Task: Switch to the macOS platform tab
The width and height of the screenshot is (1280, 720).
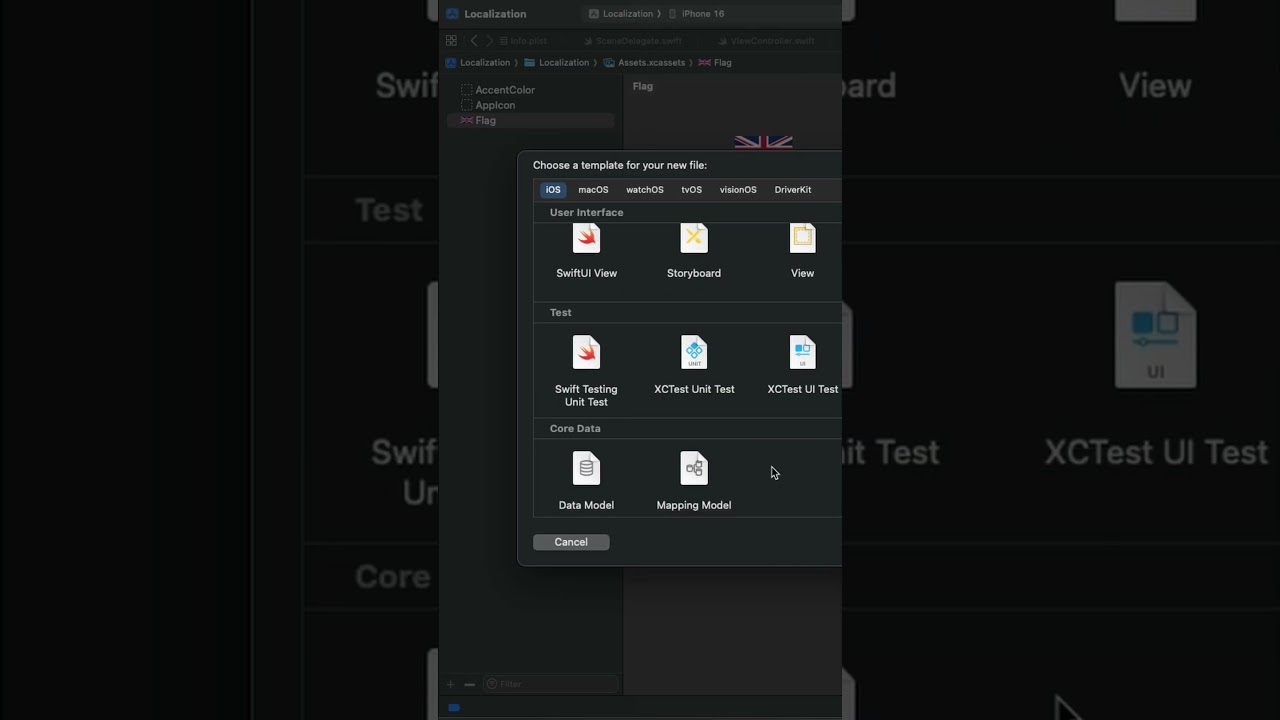Action: click(593, 190)
